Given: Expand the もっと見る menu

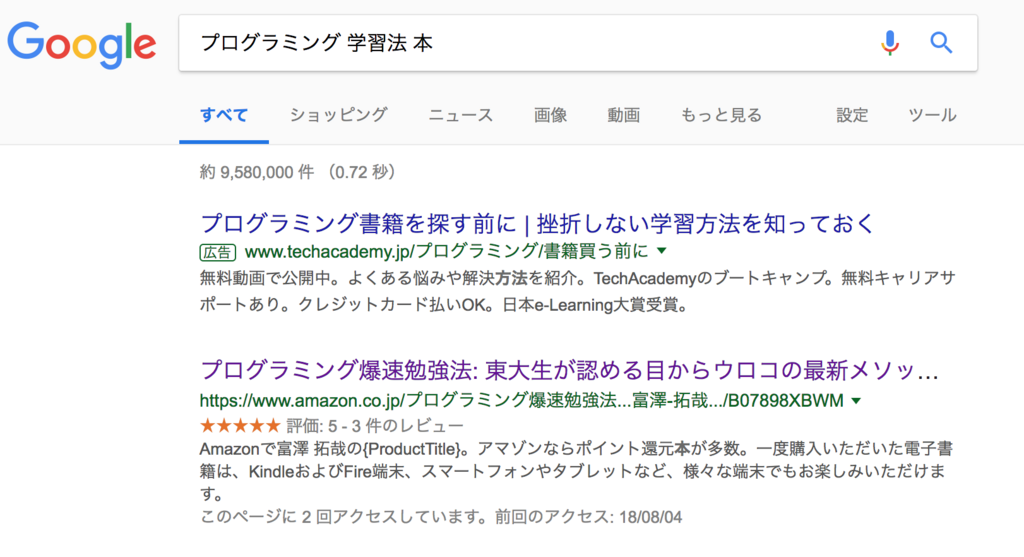Looking at the screenshot, I should click(x=721, y=116).
